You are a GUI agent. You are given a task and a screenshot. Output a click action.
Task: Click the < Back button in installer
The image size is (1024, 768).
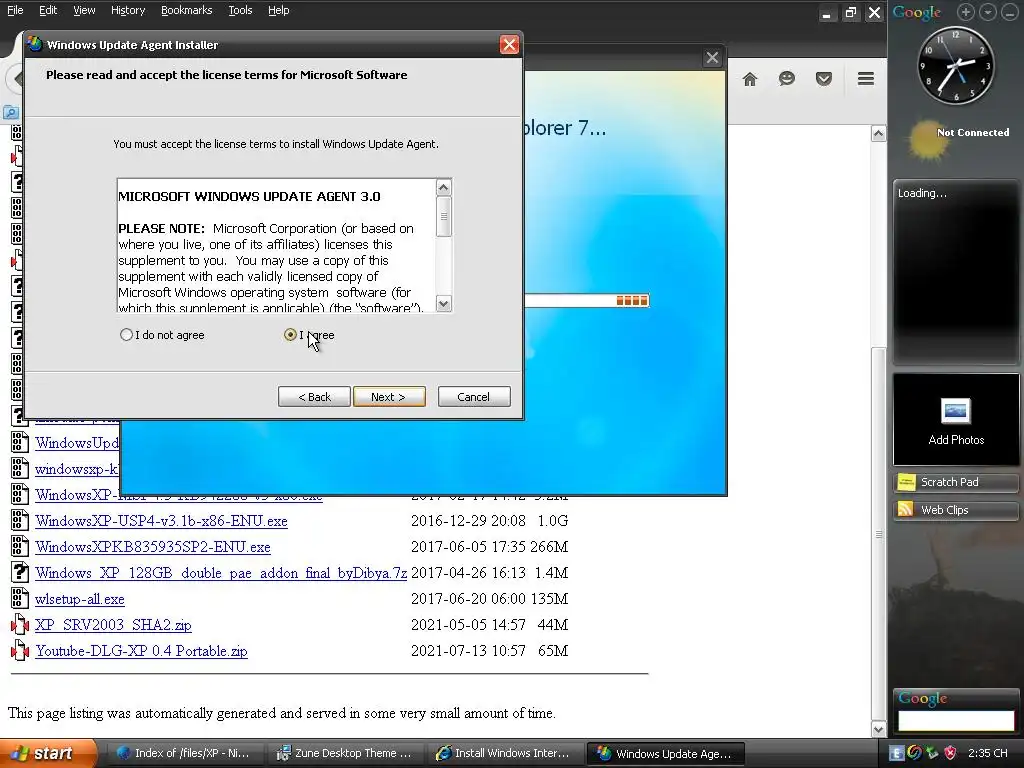tap(314, 396)
